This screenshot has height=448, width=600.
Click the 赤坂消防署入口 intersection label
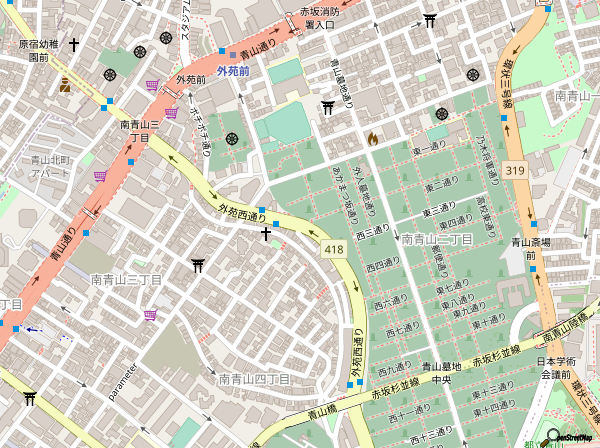point(319,18)
